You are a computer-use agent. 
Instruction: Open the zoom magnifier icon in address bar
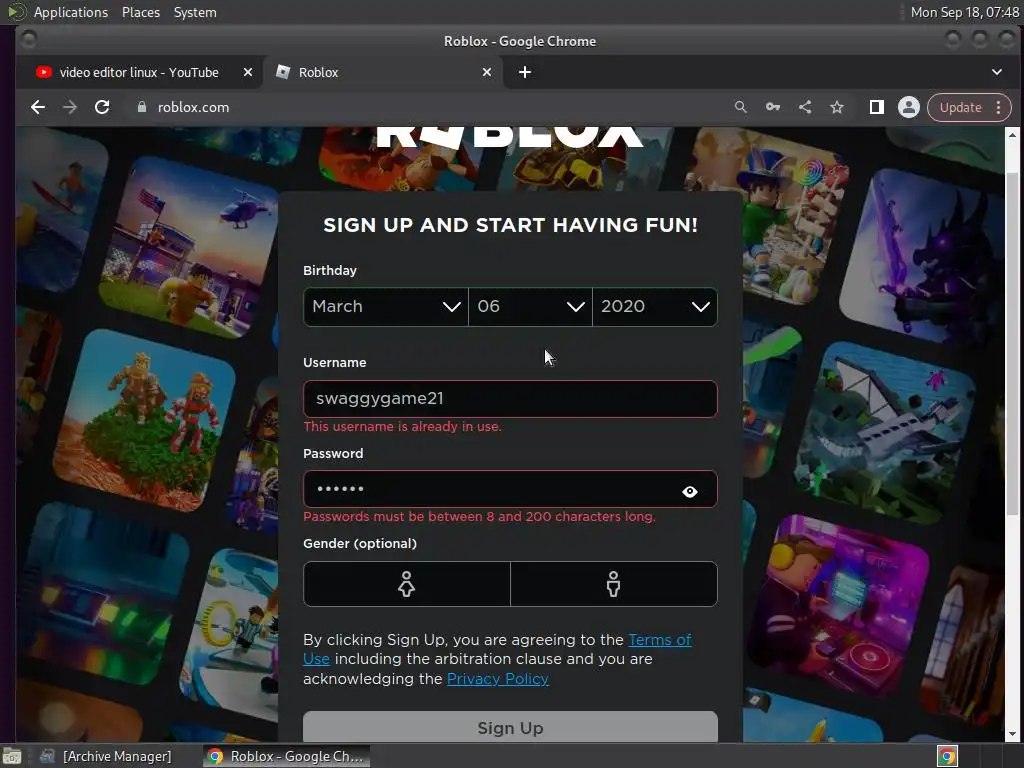point(740,107)
